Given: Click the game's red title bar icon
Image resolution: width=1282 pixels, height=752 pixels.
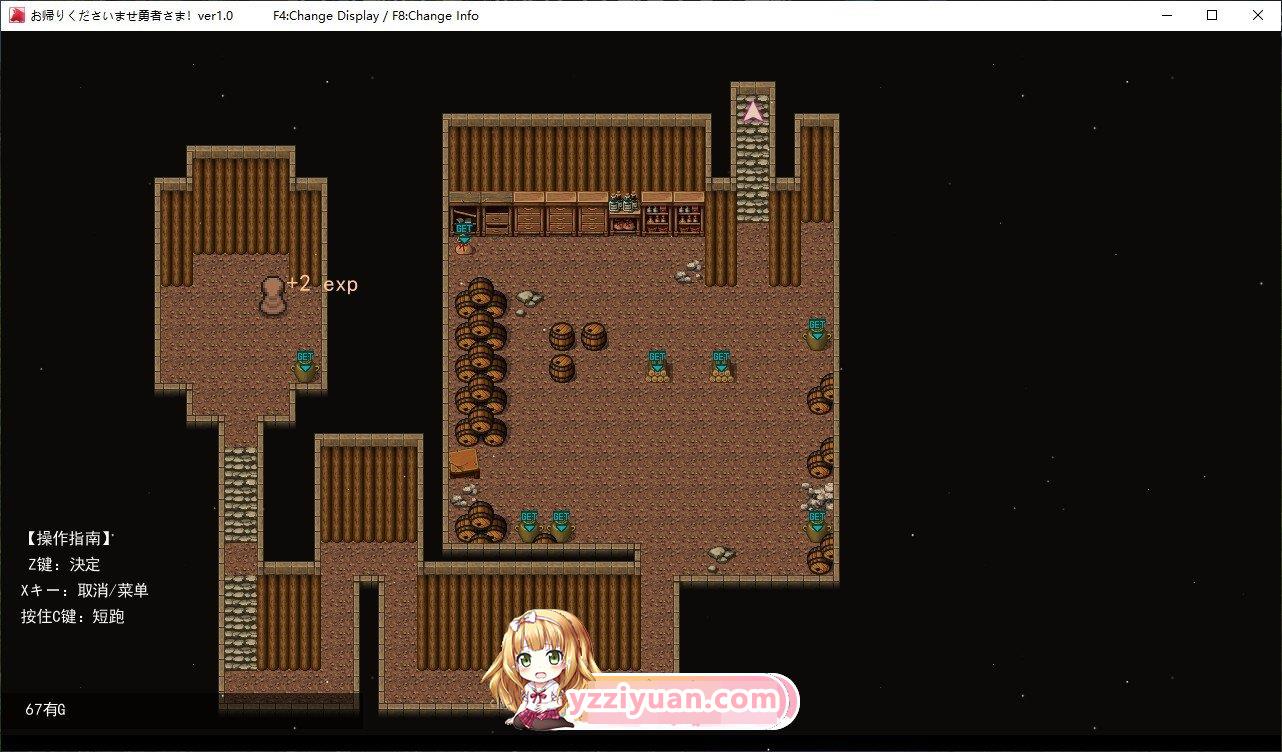Looking at the screenshot, I should point(16,15).
